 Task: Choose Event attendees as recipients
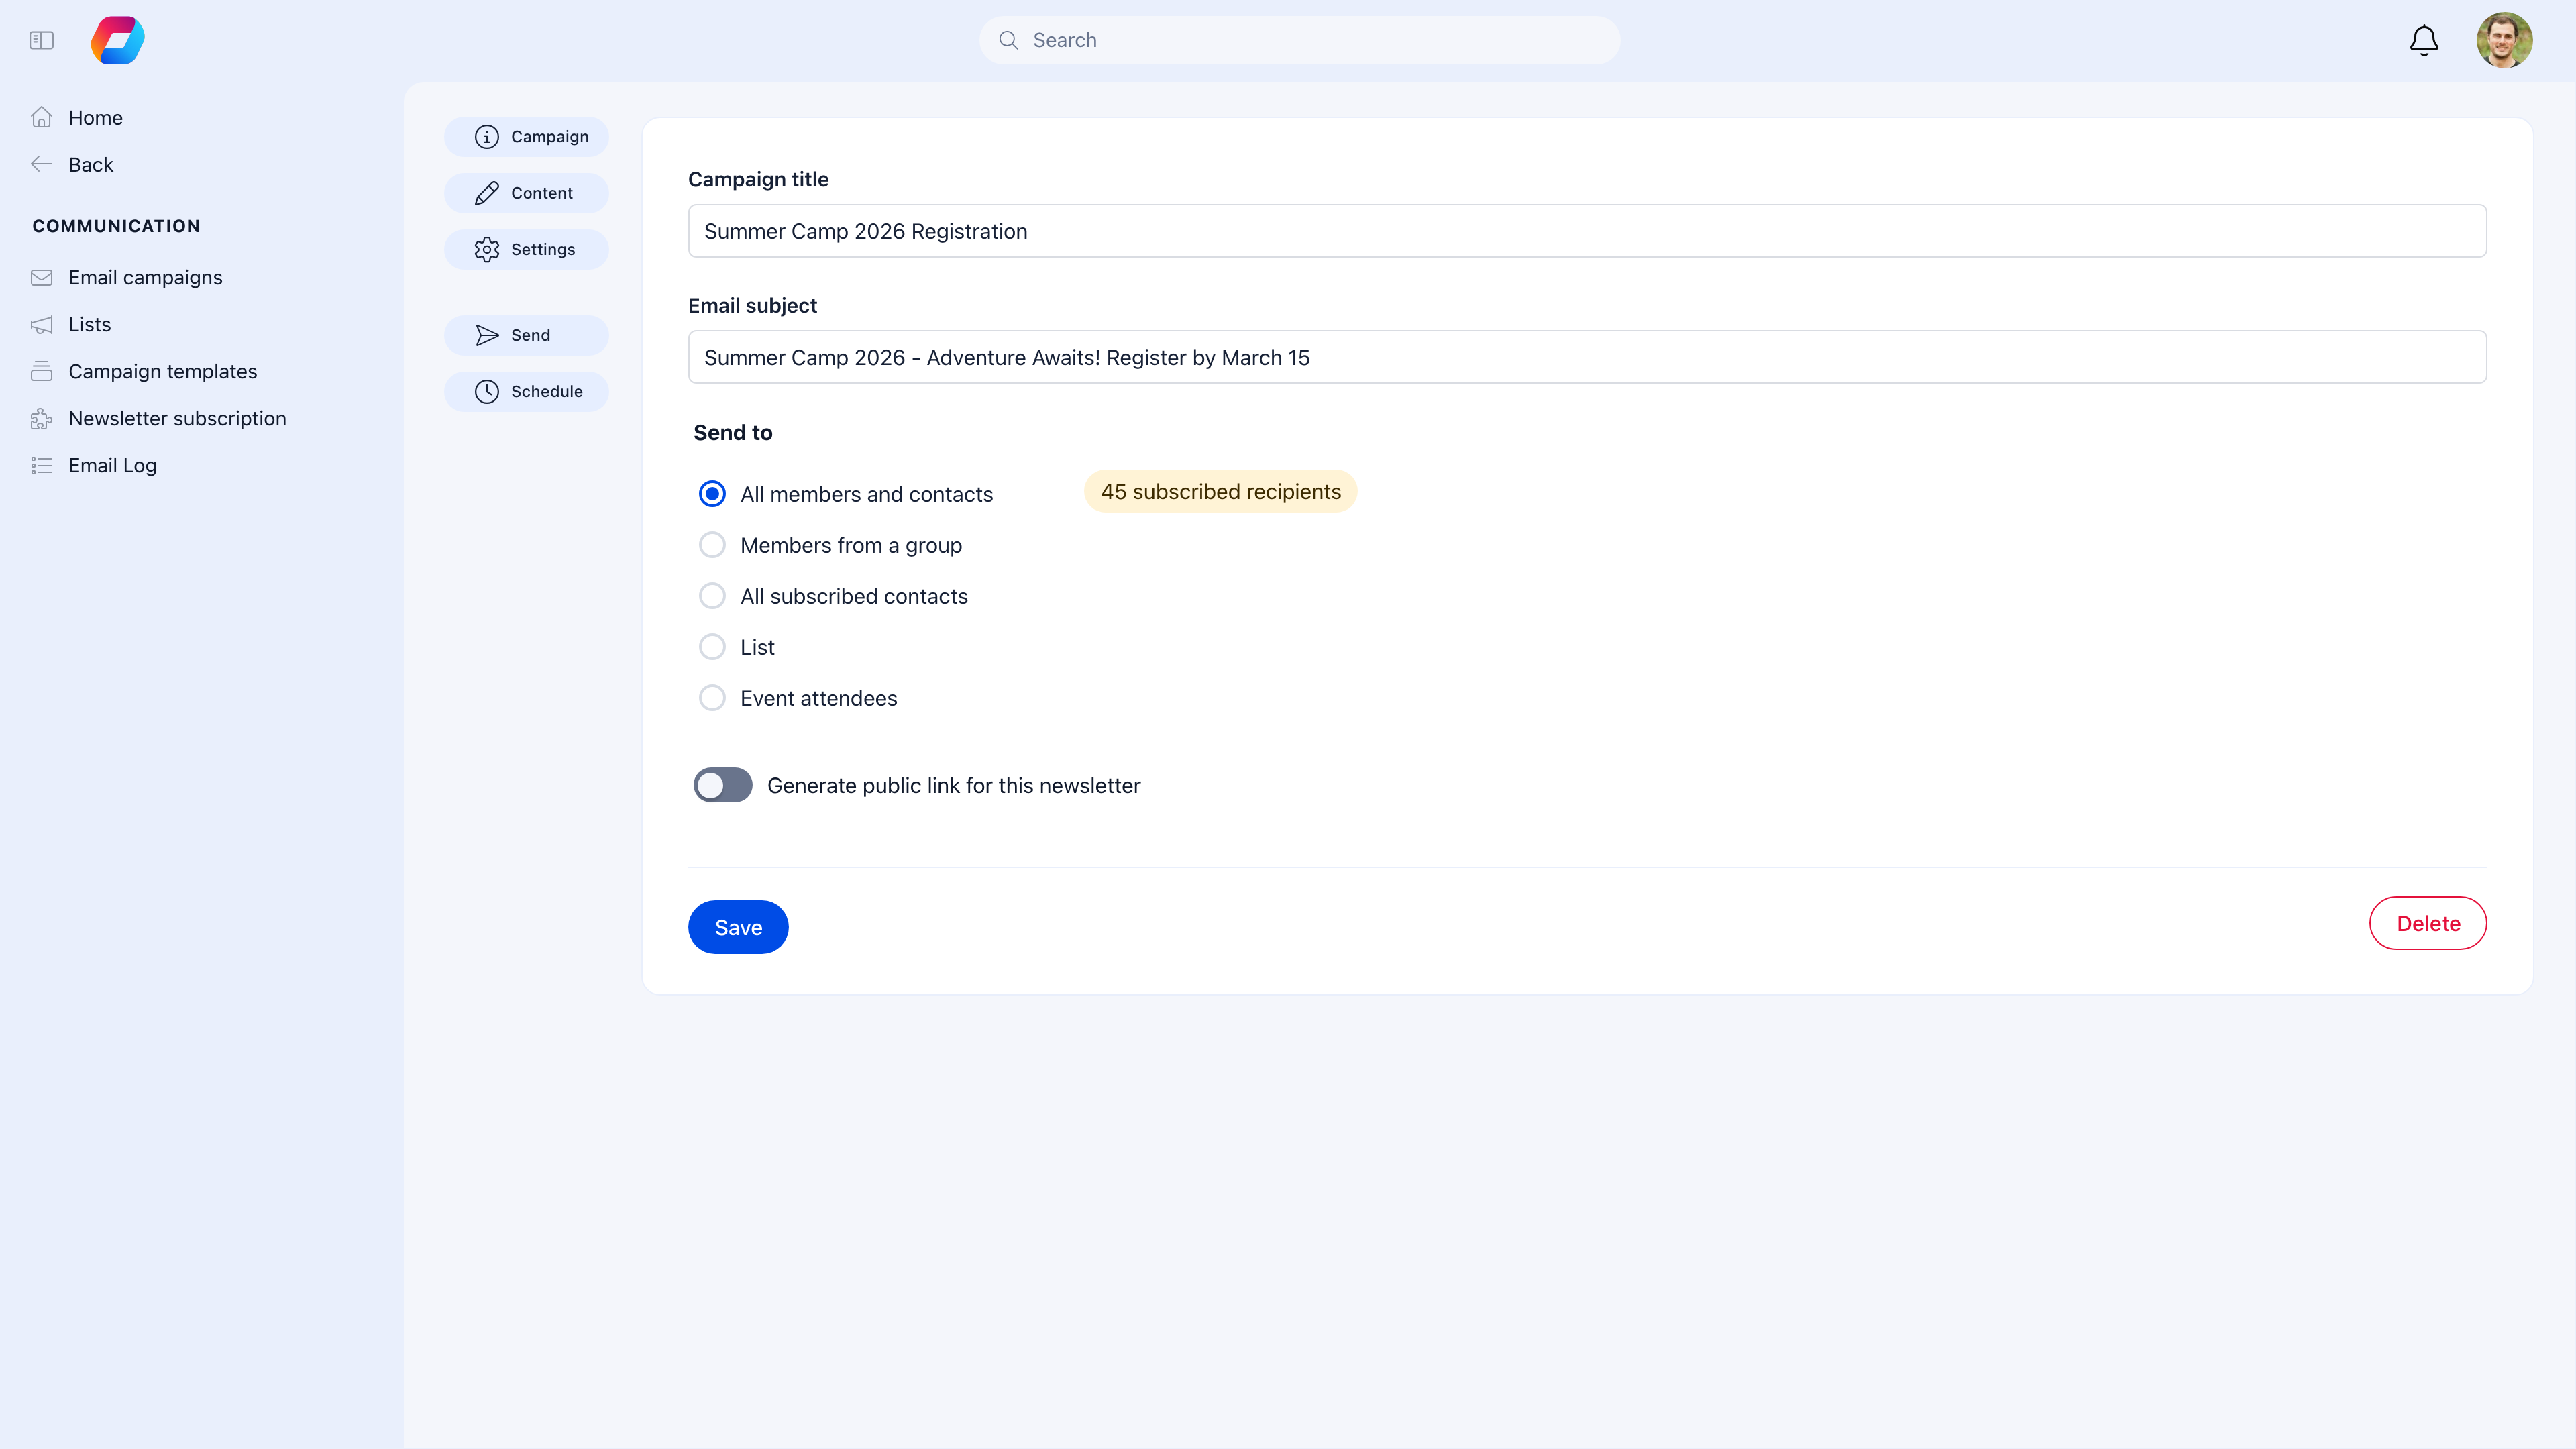(x=712, y=697)
